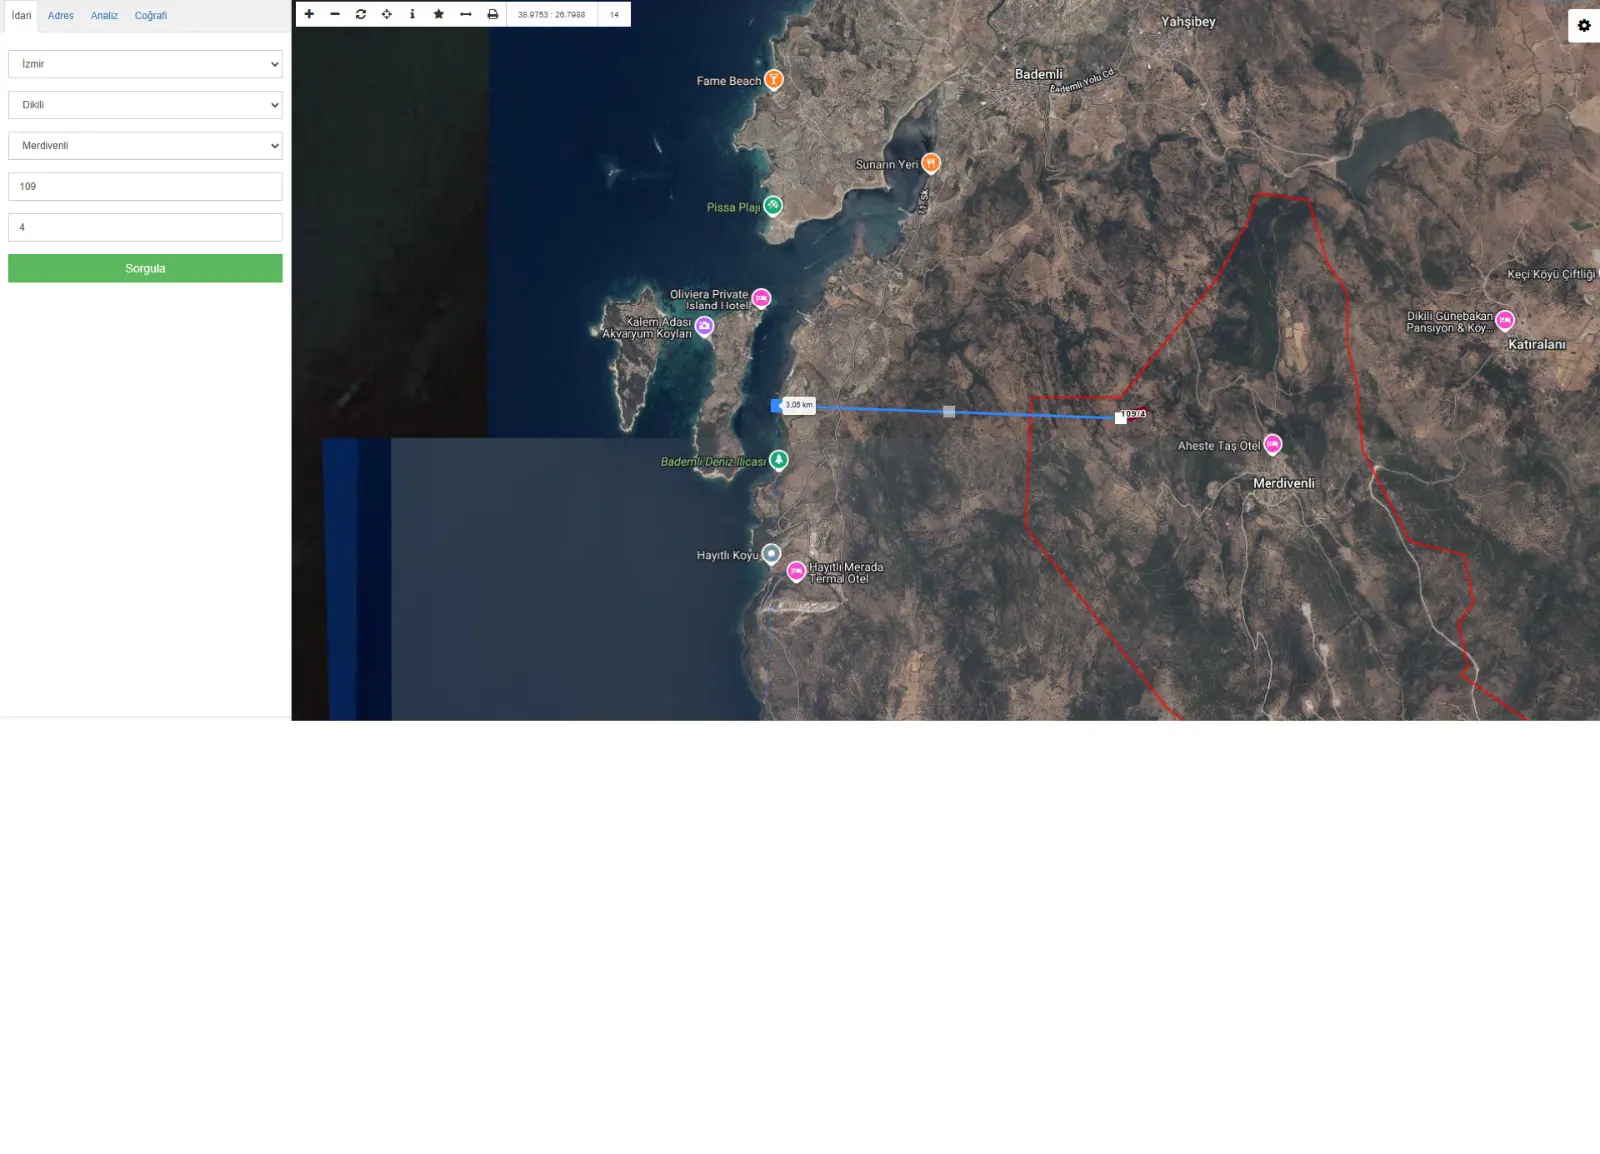This screenshot has height=1154, width=1600.
Task: Click the star favorites icon
Action: pyautogui.click(x=438, y=14)
